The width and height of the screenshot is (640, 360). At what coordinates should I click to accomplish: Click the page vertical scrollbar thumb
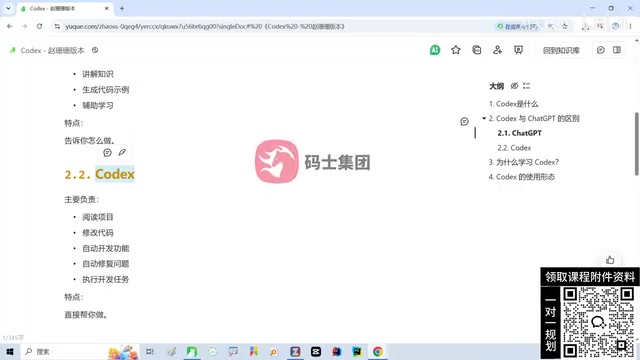[x=637, y=144]
